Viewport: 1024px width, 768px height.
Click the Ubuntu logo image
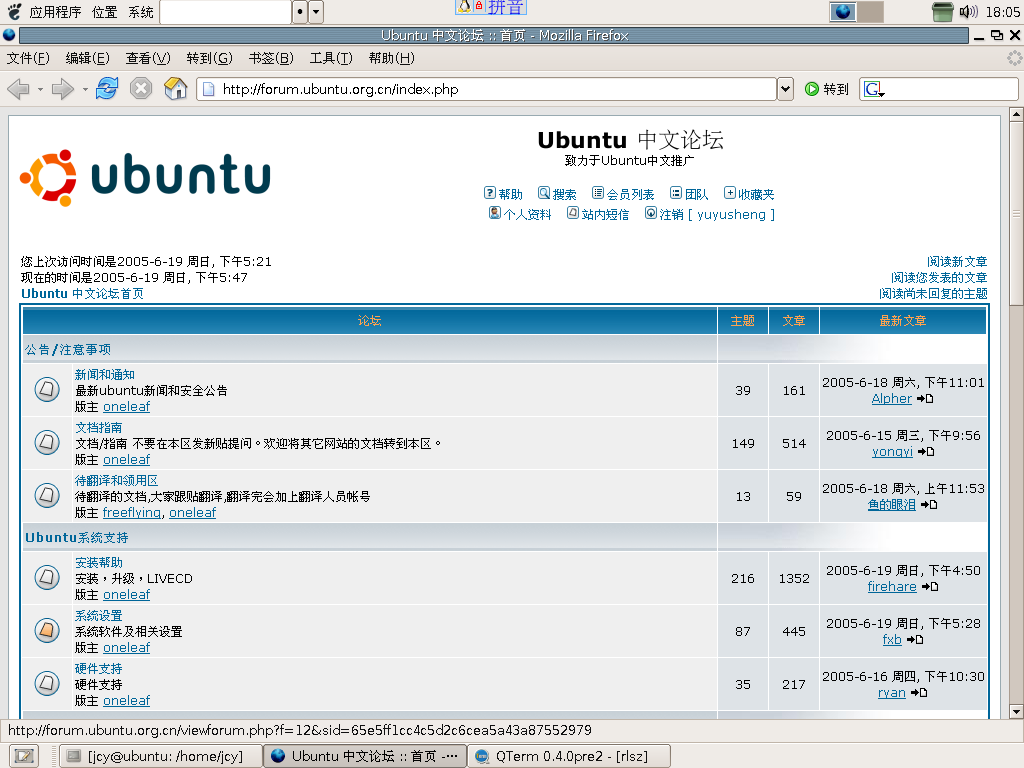[x=145, y=177]
